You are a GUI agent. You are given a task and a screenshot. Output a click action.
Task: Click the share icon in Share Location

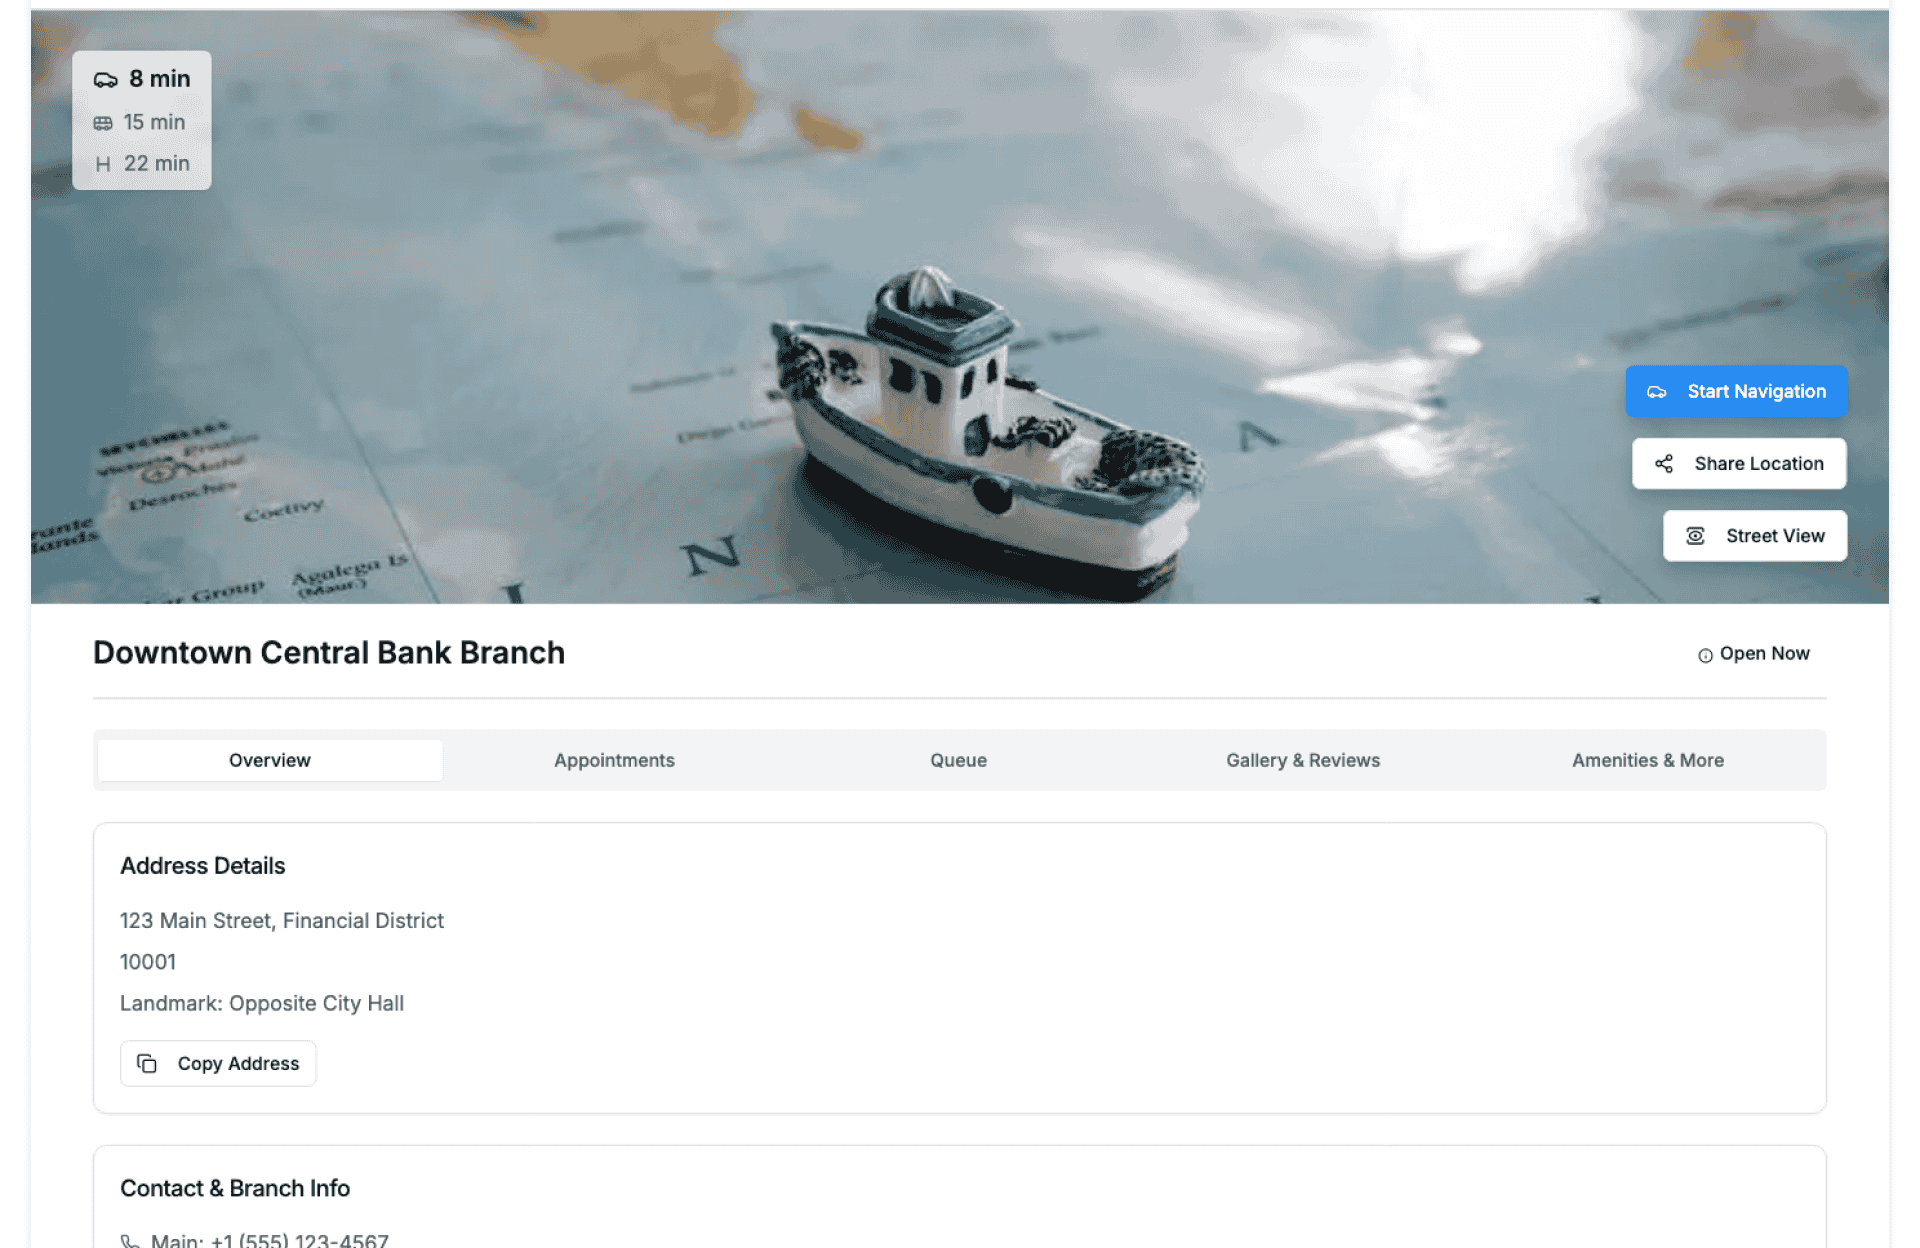(1664, 464)
